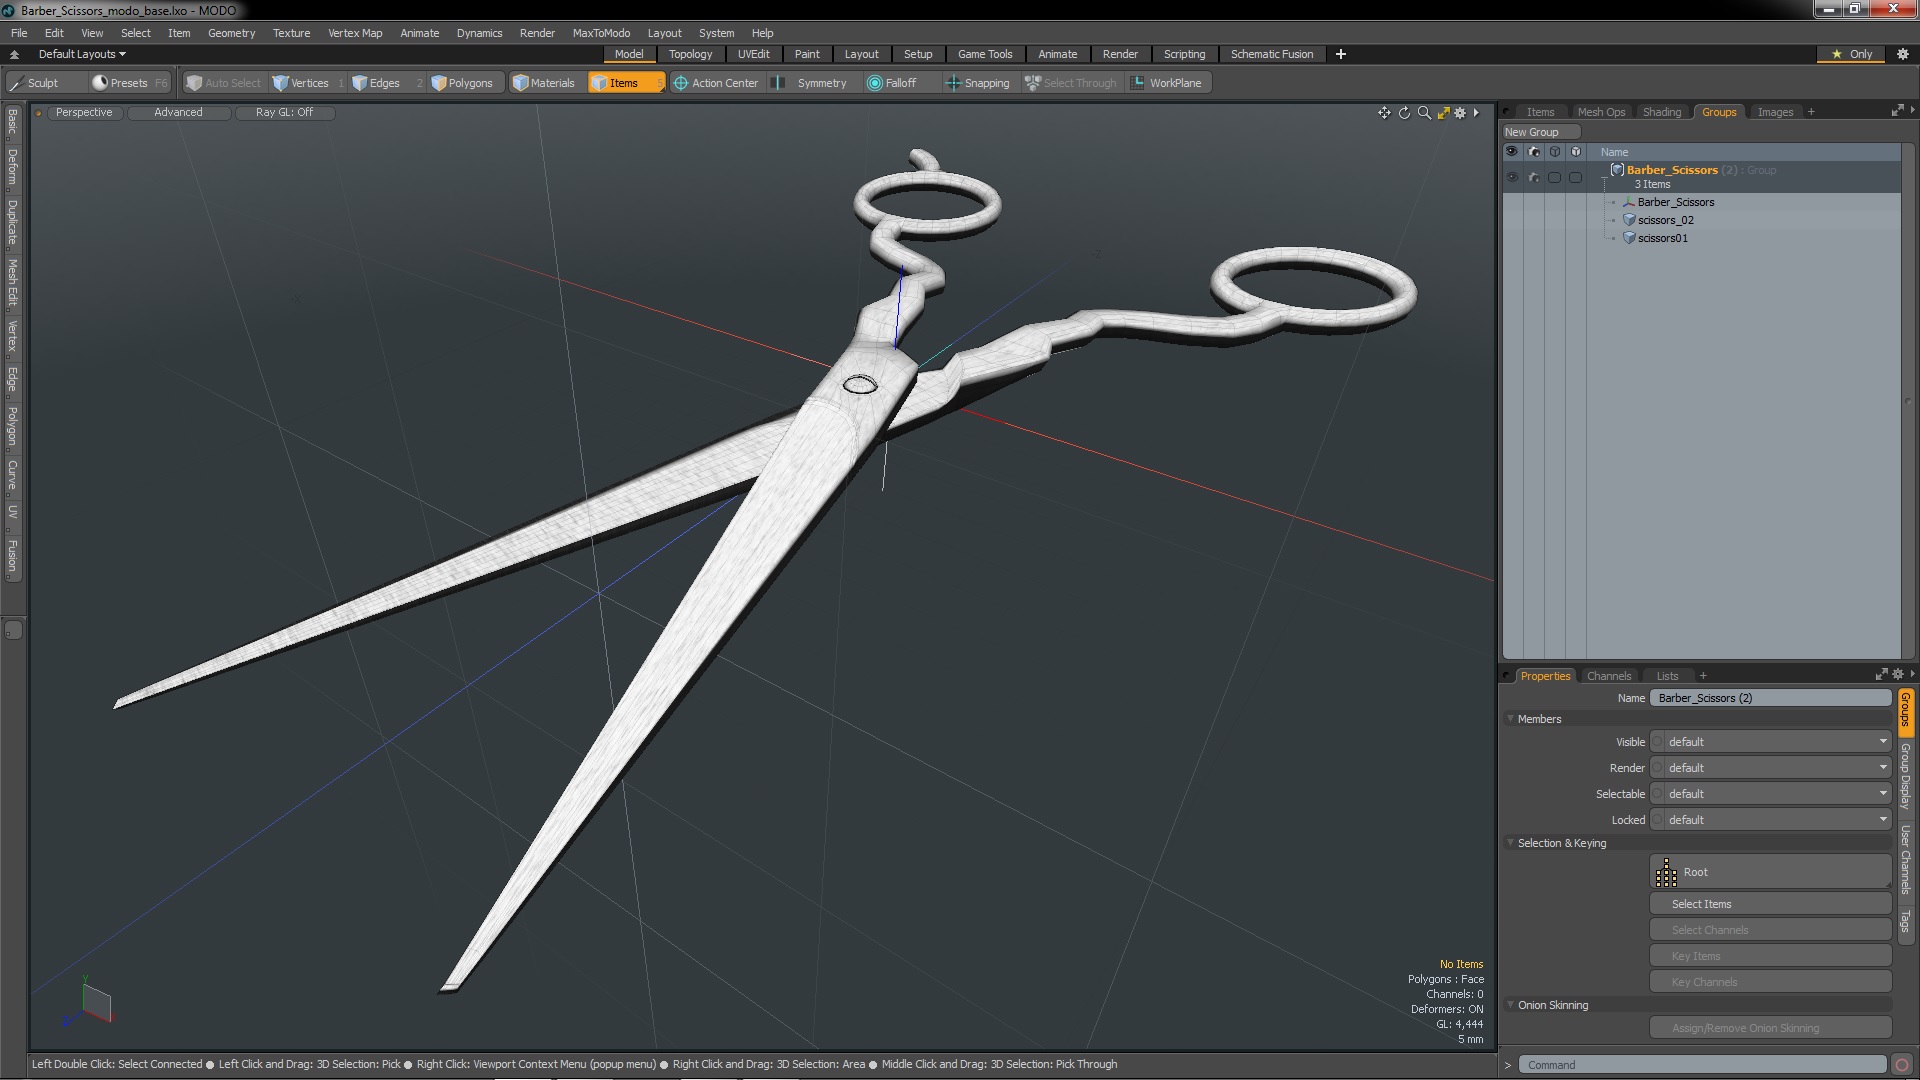Screen dimensions: 1920x1080
Task: Click the viewport rotate icon
Action: pos(1404,113)
